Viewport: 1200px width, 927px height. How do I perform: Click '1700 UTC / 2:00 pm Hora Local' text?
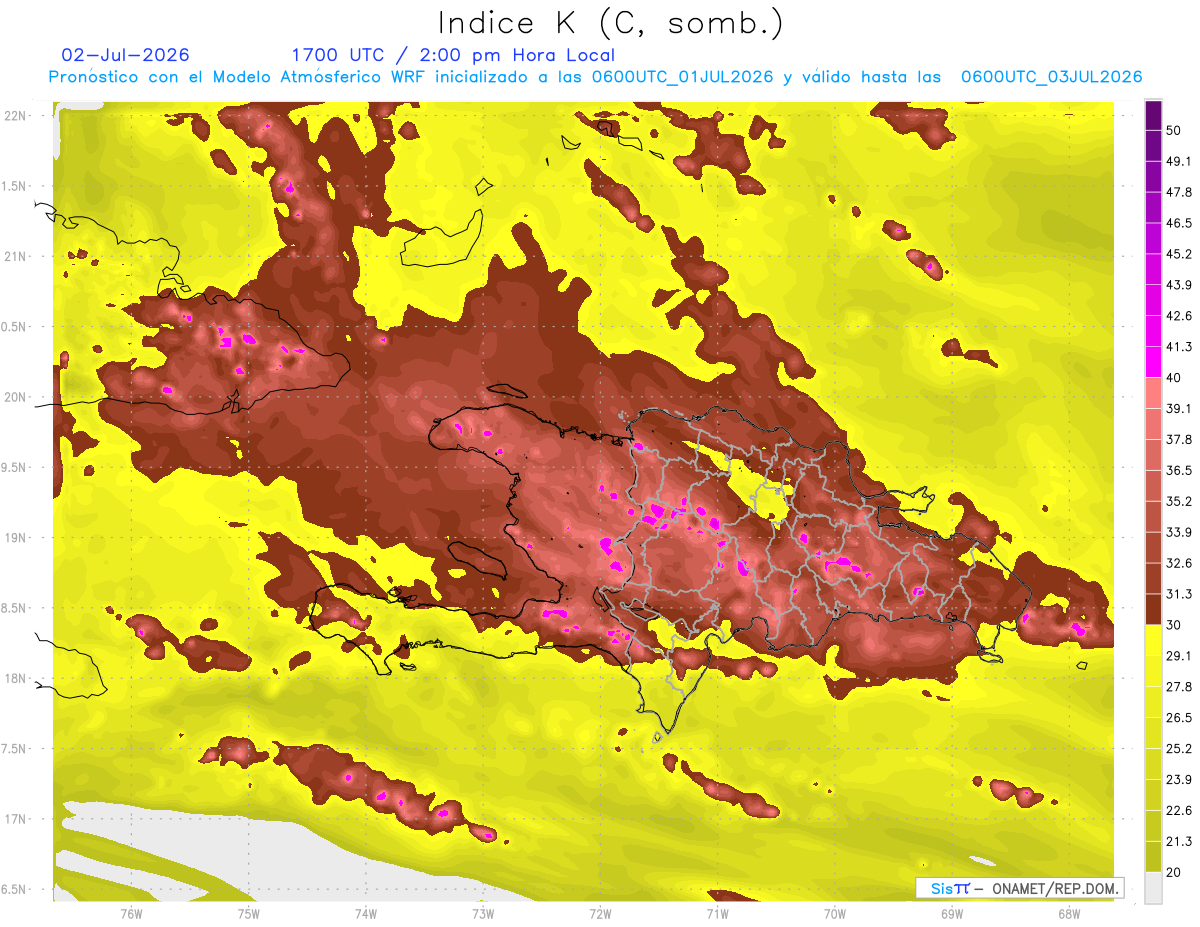coord(453,55)
